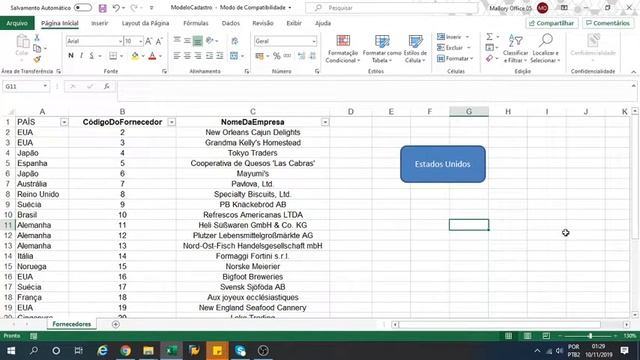Image resolution: width=640 pixels, height=360 pixels.
Task: Open Chrome from the taskbar
Action: (126, 351)
